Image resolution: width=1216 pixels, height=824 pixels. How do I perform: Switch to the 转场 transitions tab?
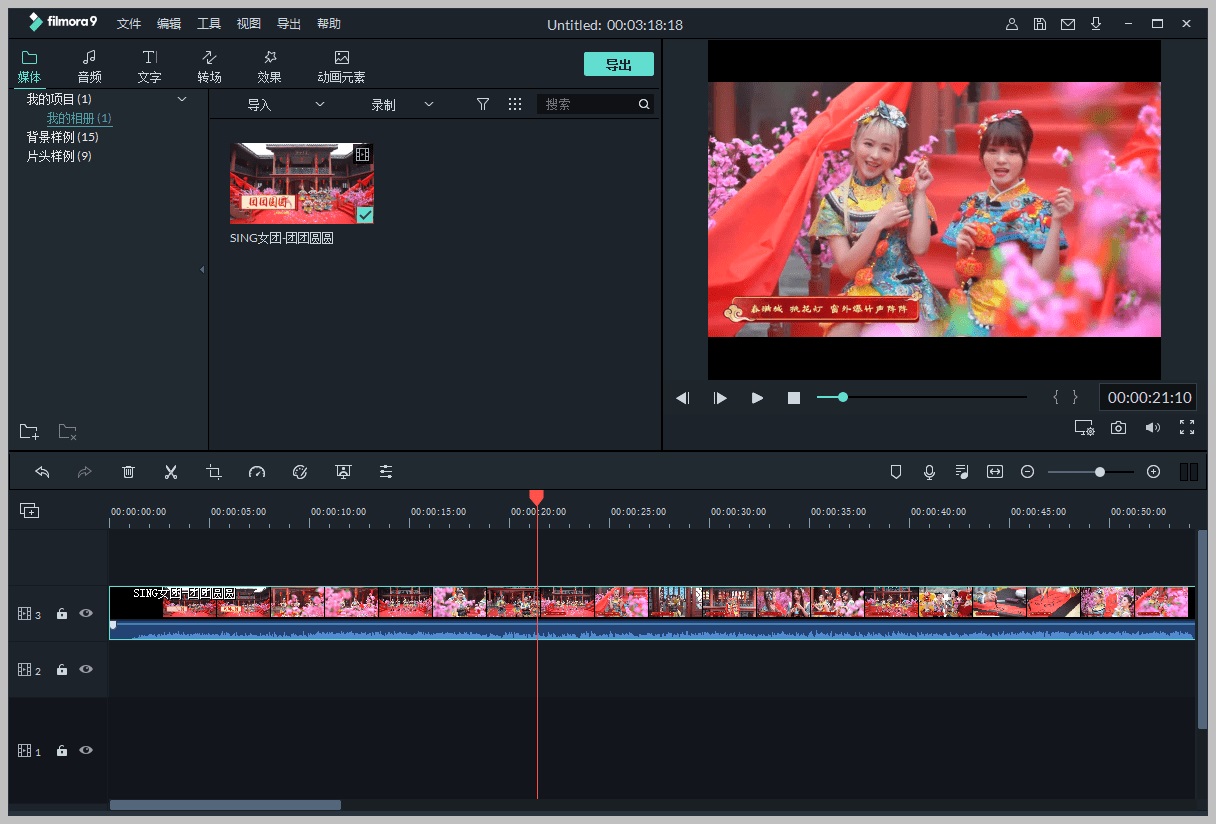tap(209, 66)
